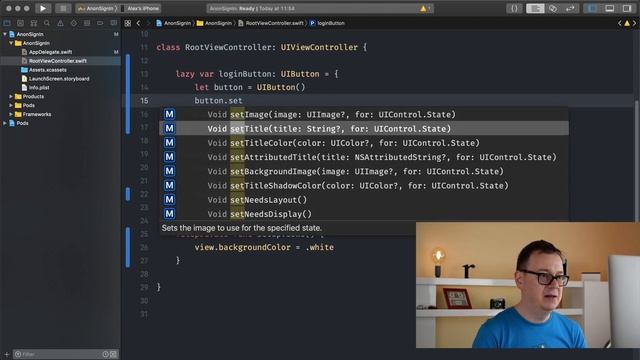Open the Breakpoint navigator
This screenshot has height=360, width=640.
(x=100, y=23)
